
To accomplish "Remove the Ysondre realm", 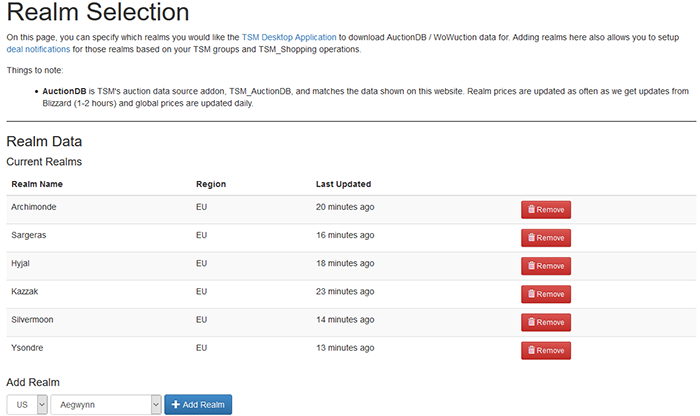I will click(546, 350).
